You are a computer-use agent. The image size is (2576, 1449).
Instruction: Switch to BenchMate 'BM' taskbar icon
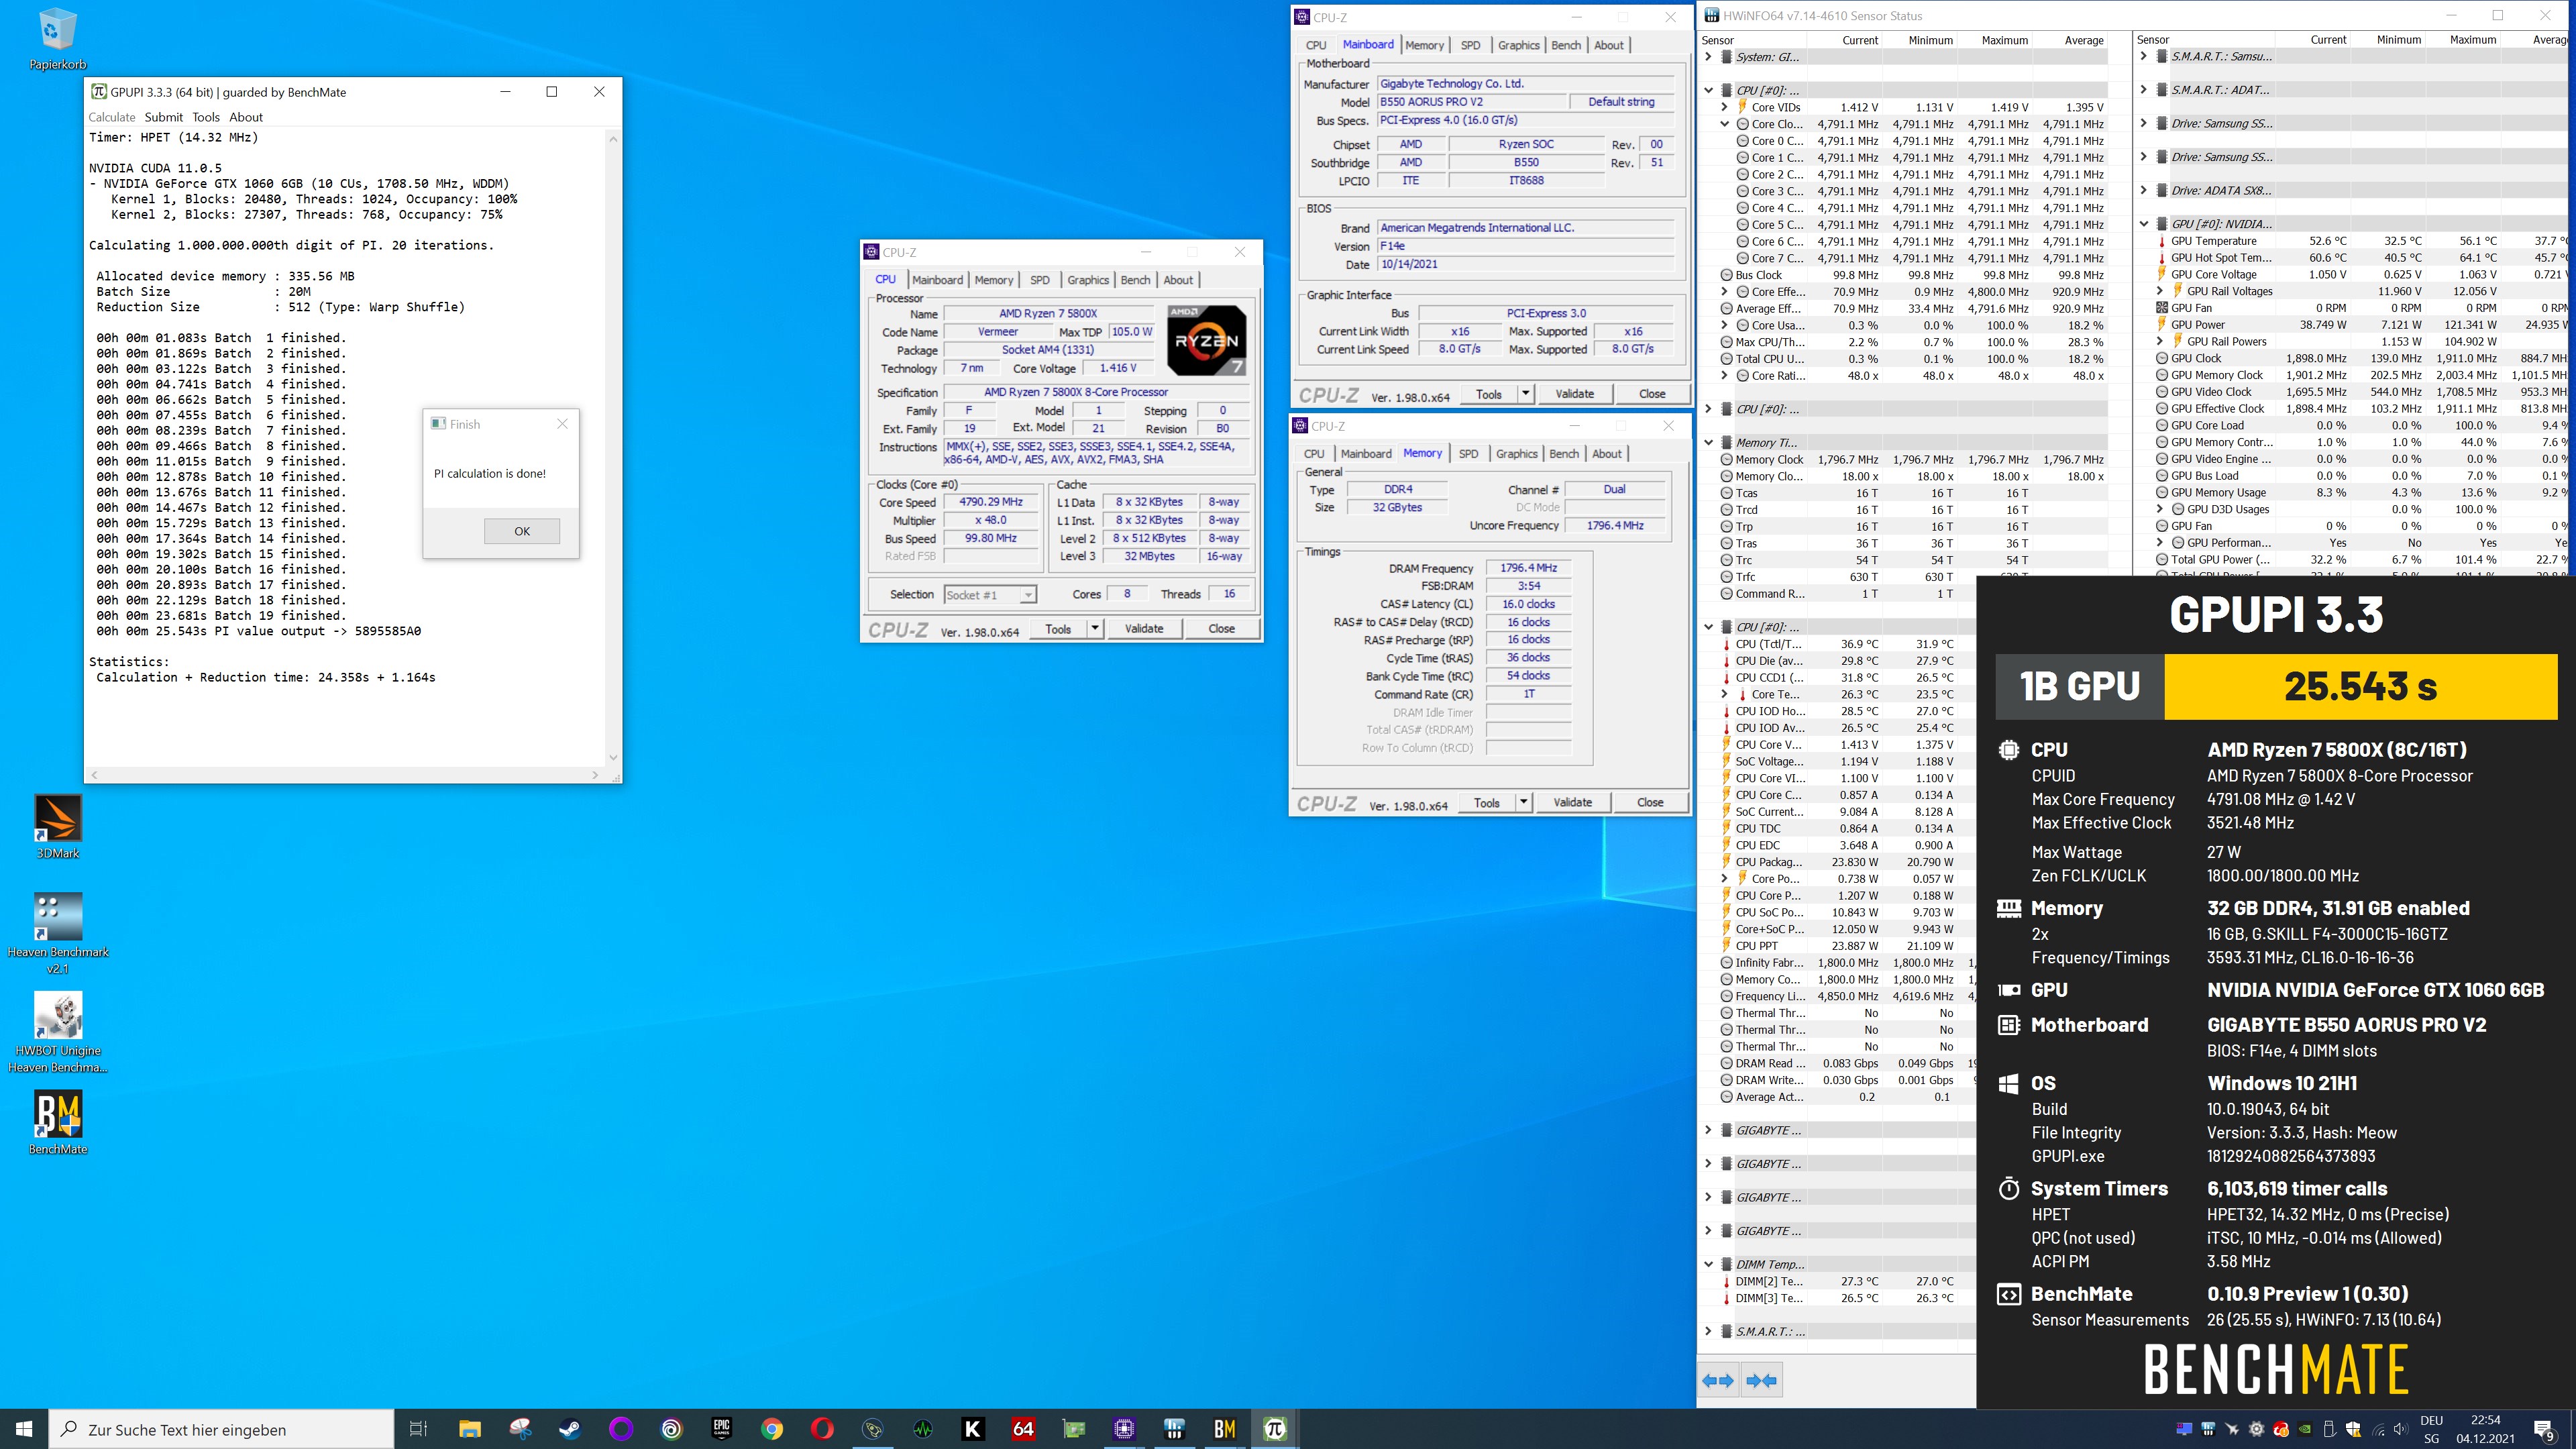coord(1224,1429)
